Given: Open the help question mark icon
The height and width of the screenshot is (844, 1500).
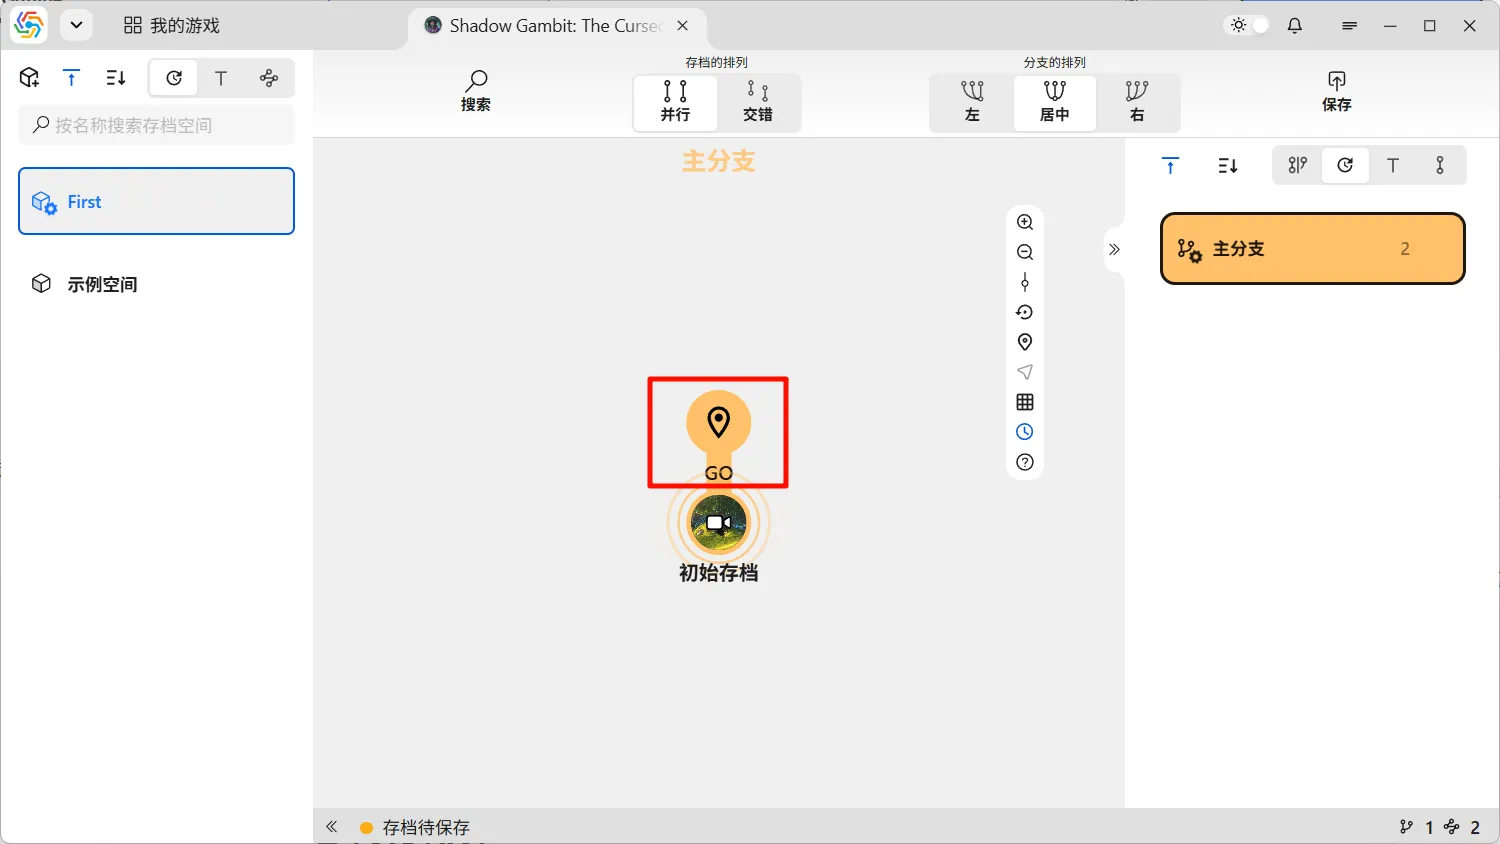Looking at the screenshot, I should (x=1024, y=462).
